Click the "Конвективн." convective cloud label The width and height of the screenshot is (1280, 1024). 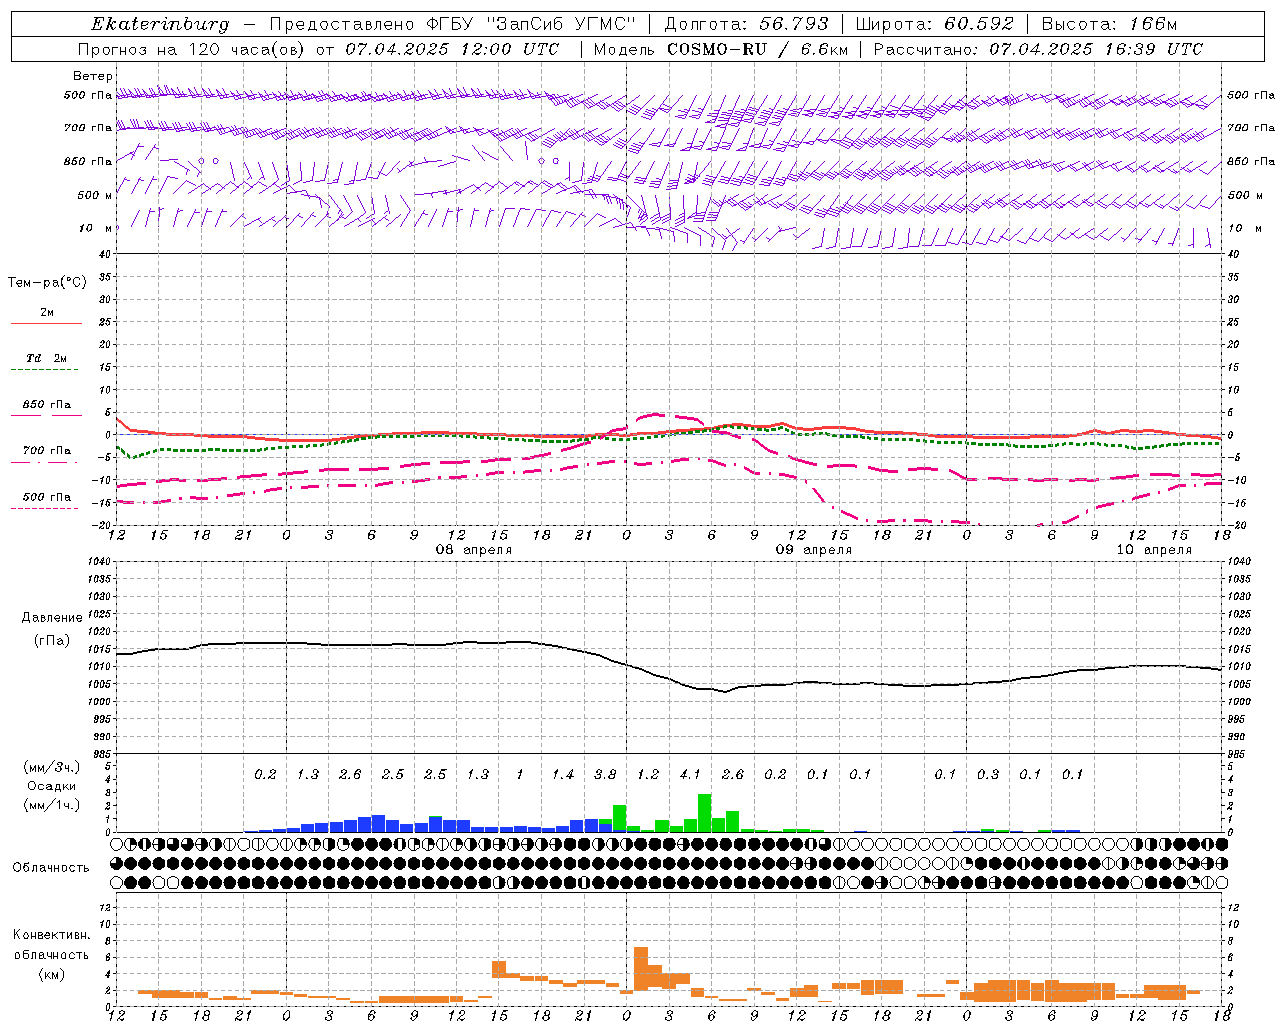pos(52,935)
